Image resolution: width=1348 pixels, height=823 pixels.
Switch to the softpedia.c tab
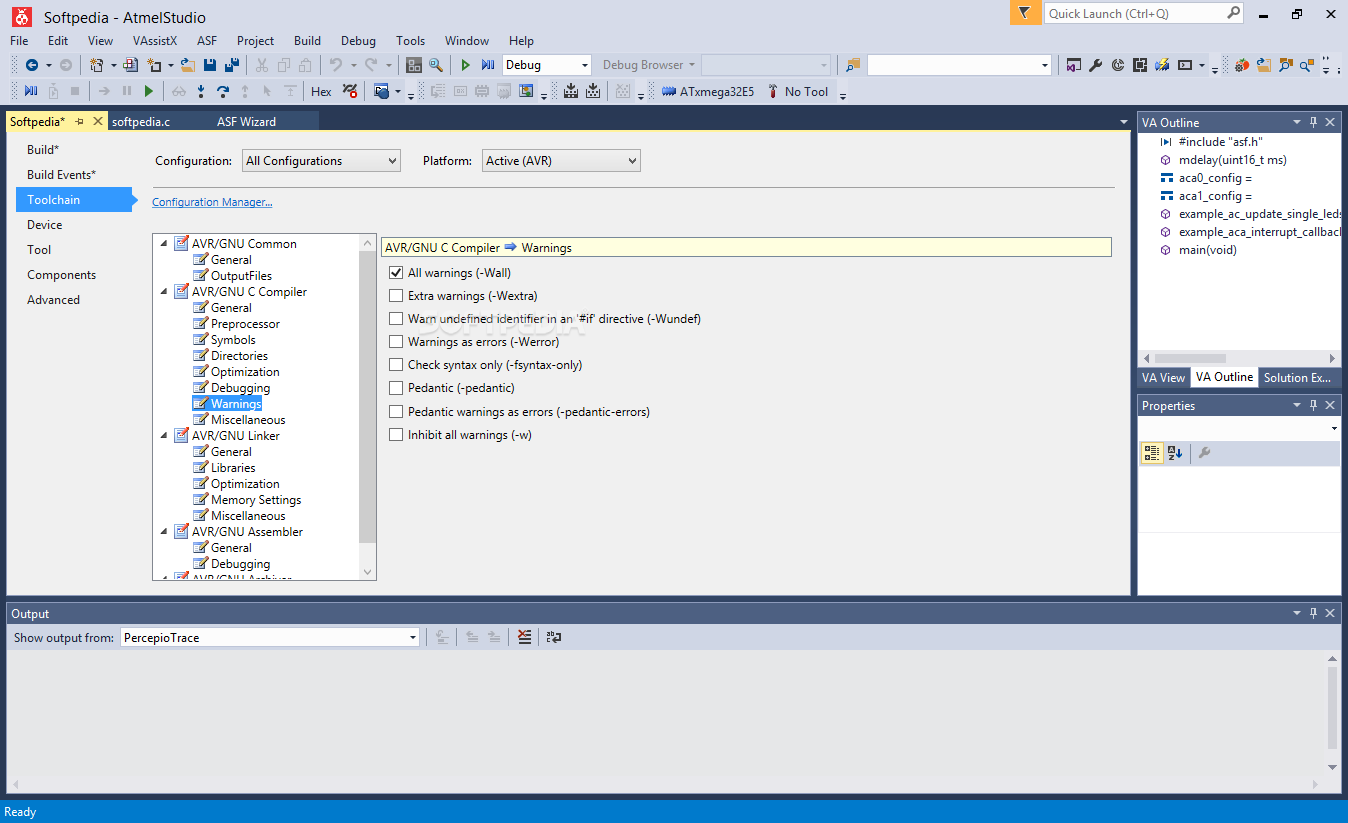pyautogui.click(x=141, y=122)
